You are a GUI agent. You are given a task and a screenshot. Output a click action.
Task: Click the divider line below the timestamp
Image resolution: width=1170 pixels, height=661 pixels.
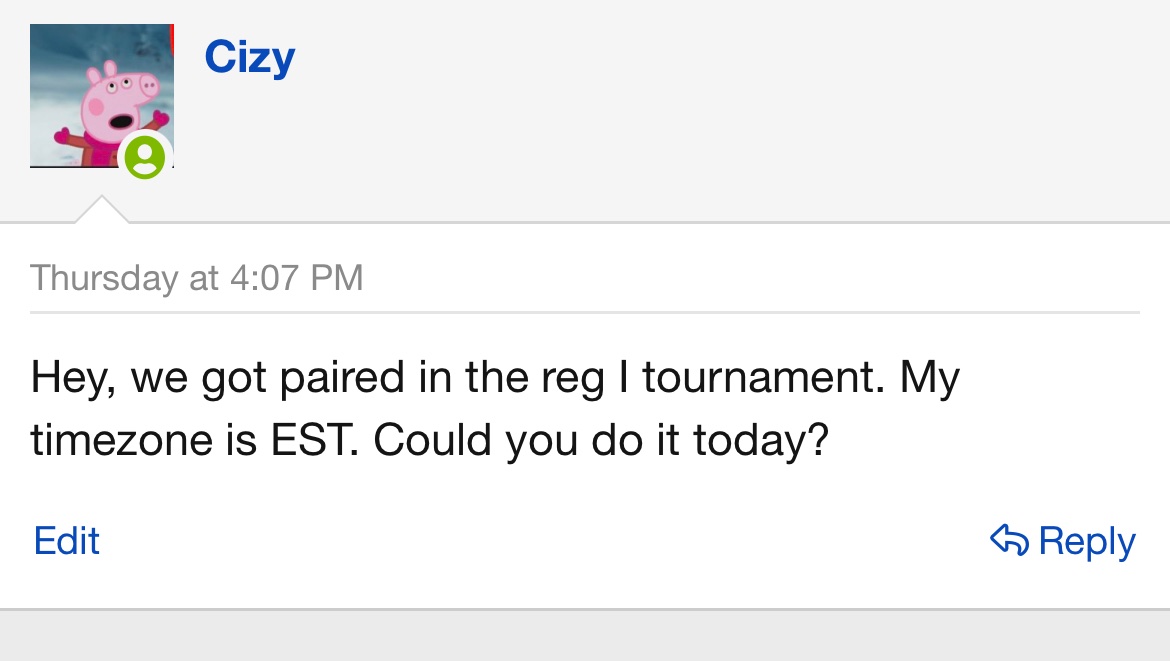(x=585, y=312)
